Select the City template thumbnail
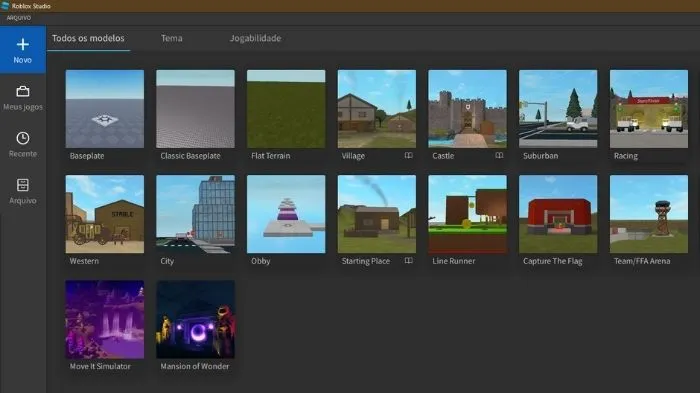 (196, 214)
